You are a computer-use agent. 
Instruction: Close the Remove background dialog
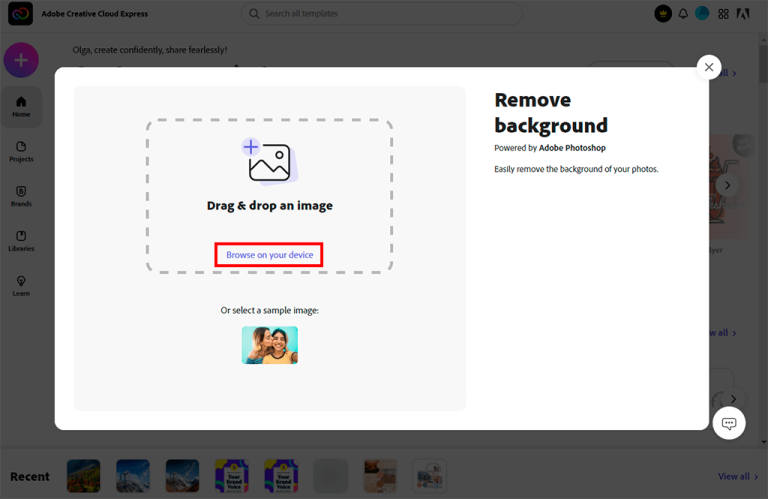pos(709,67)
